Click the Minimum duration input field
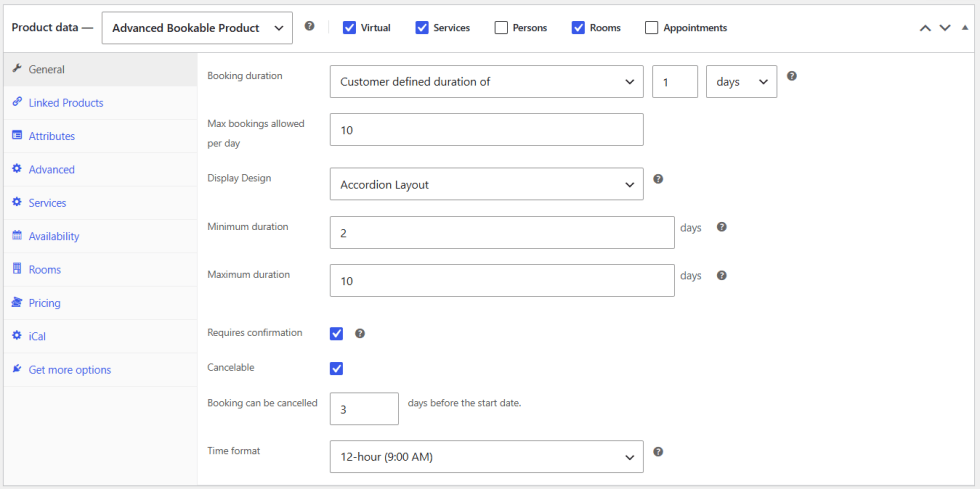980x489 pixels. [502, 232]
